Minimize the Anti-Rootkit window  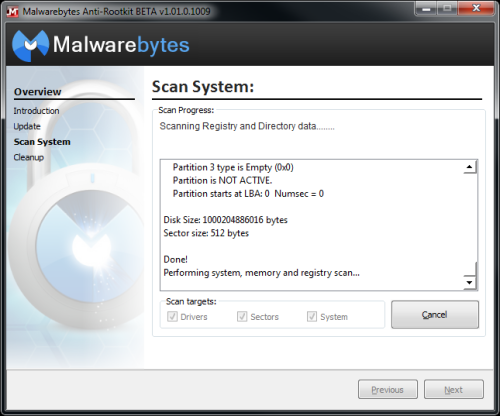coord(426,9)
